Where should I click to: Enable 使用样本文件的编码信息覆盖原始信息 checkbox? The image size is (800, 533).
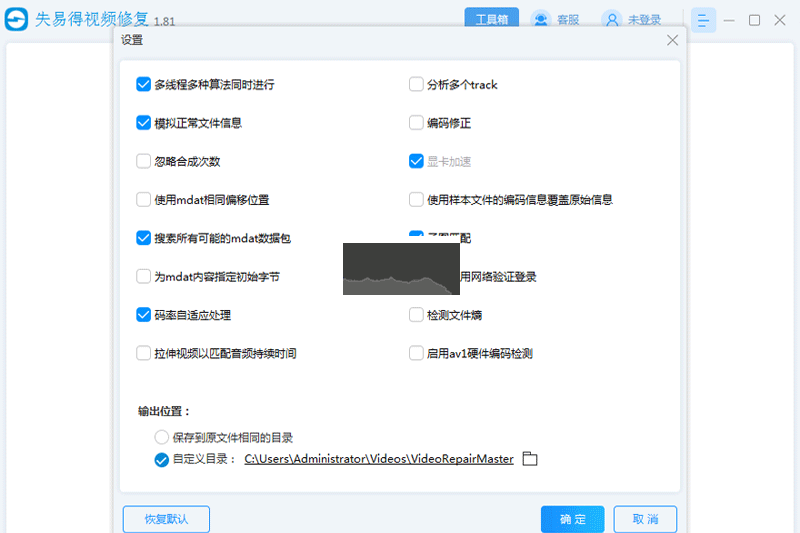(x=416, y=199)
